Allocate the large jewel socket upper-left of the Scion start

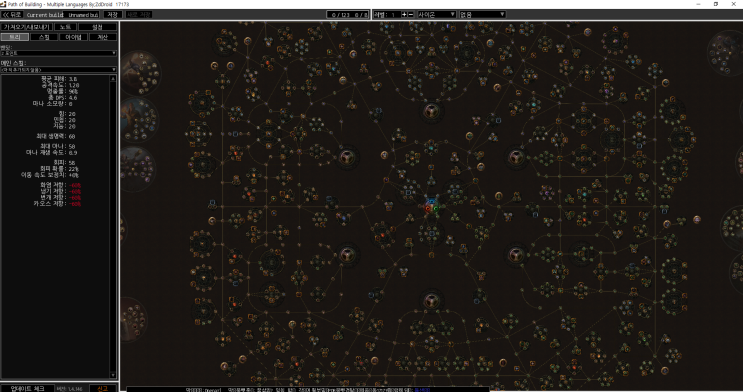click(x=346, y=156)
